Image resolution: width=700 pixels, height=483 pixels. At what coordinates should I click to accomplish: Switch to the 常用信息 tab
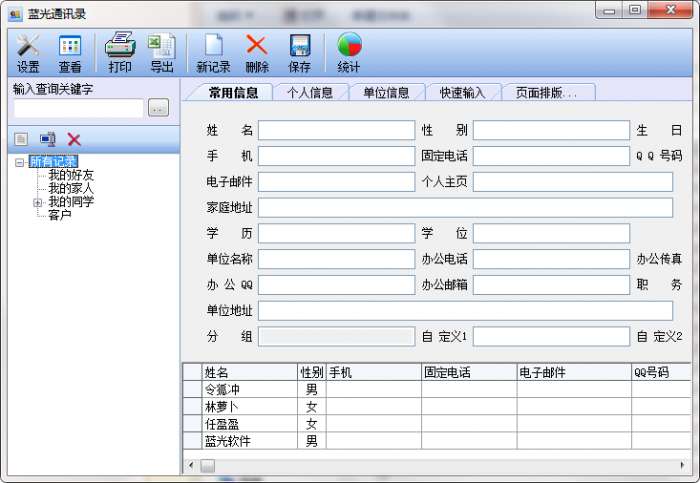coord(233,92)
